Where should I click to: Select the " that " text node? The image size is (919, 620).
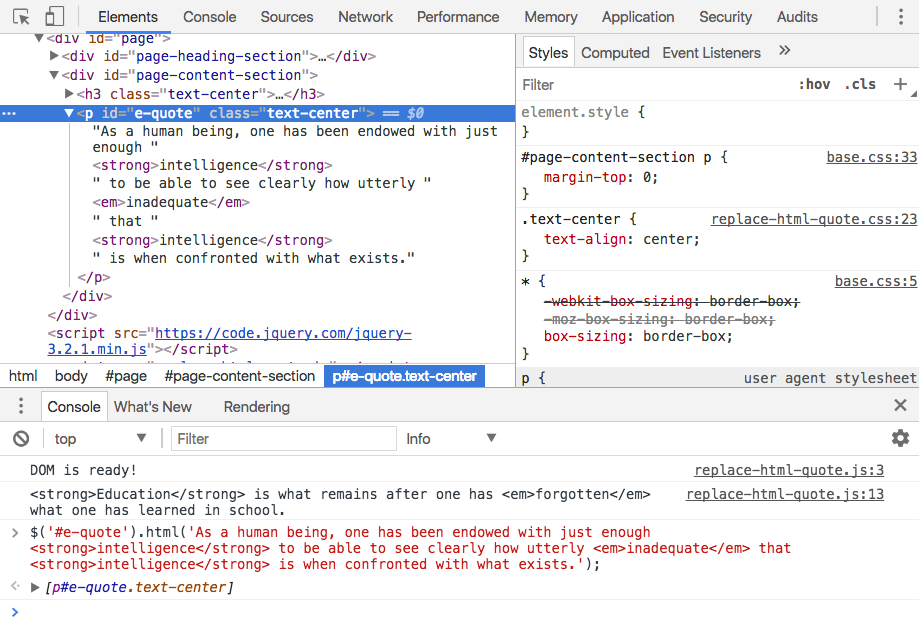pos(125,221)
